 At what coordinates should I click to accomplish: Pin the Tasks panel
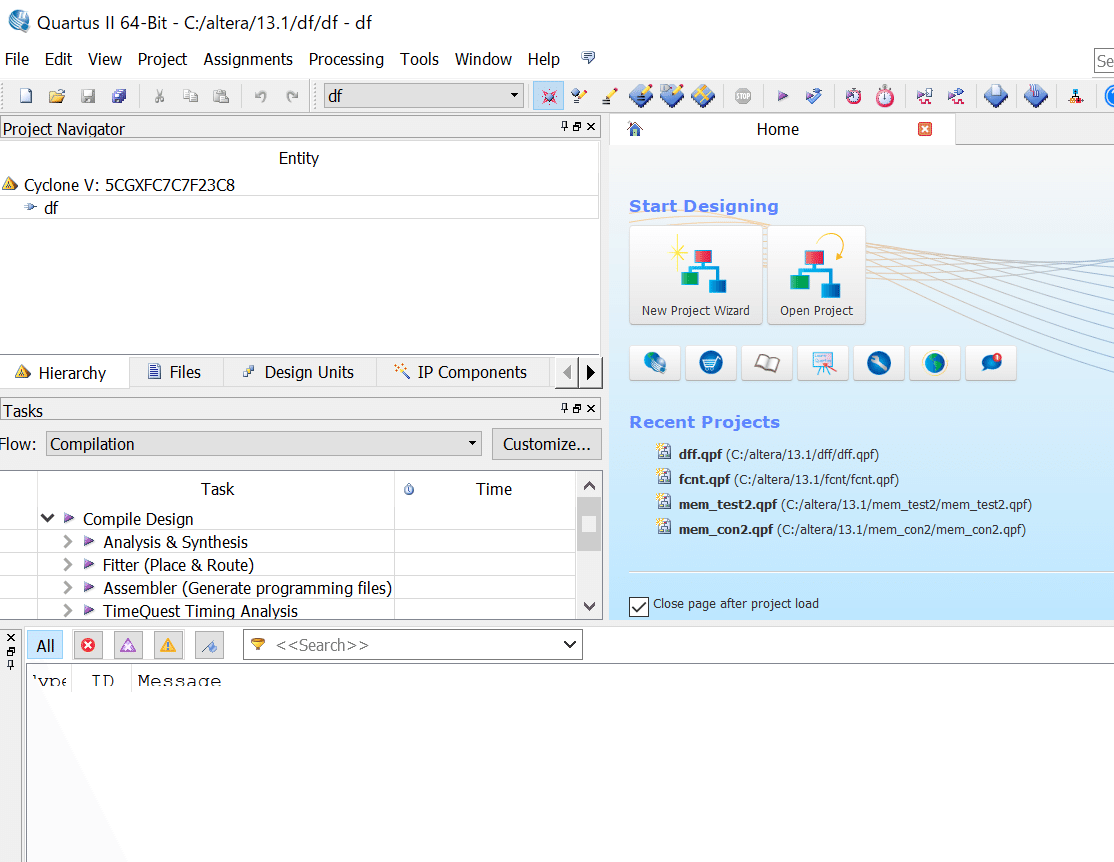pos(564,408)
